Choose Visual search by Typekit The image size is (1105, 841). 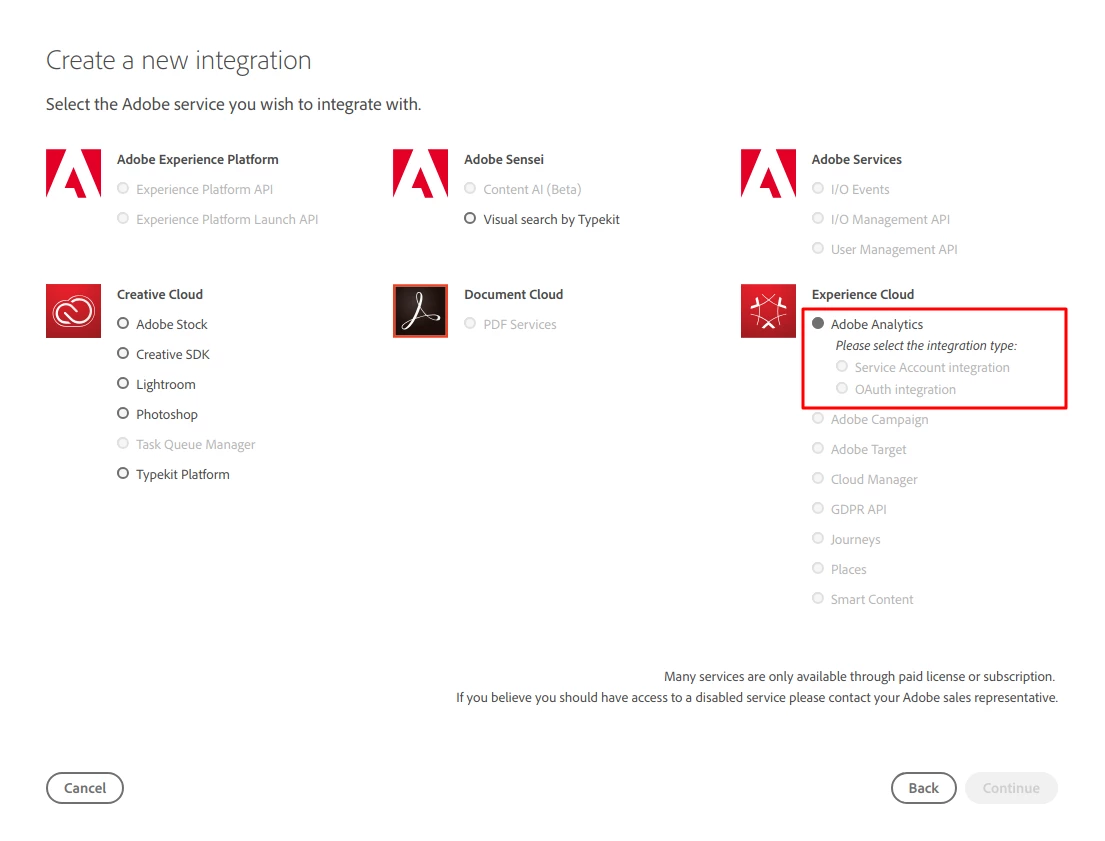(470, 219)
